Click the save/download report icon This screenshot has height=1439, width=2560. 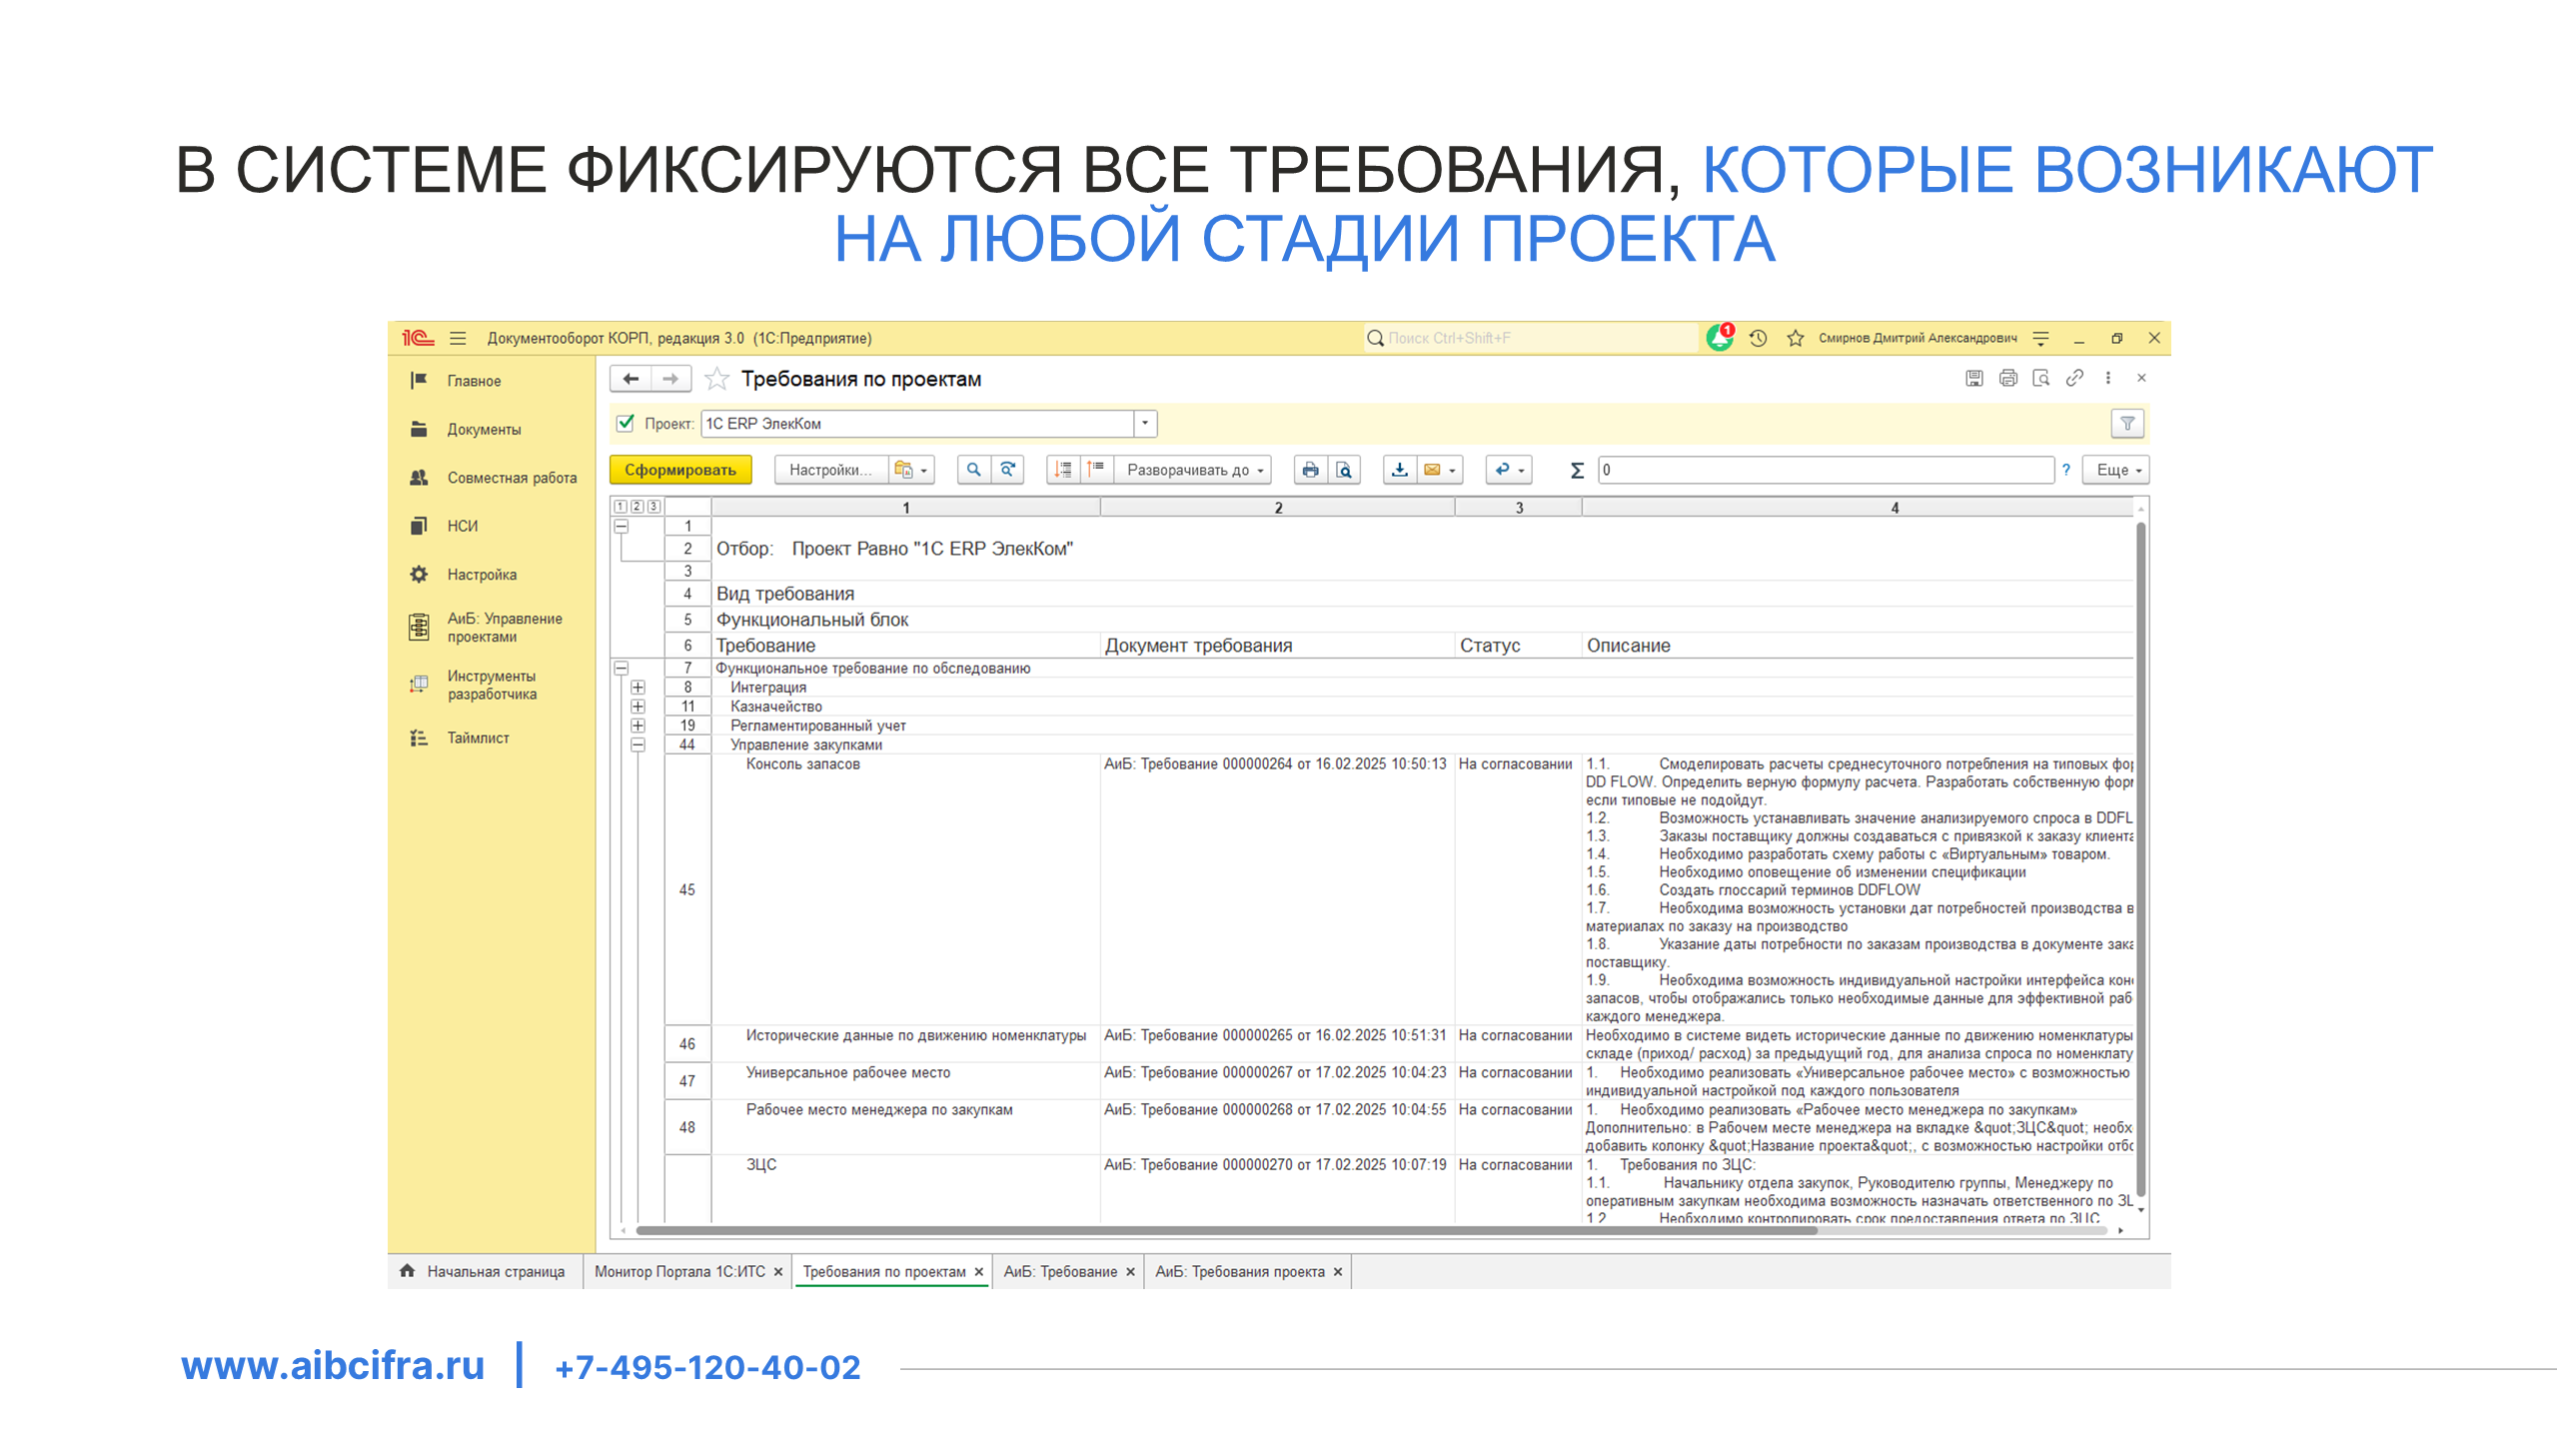click(1399, 470)
